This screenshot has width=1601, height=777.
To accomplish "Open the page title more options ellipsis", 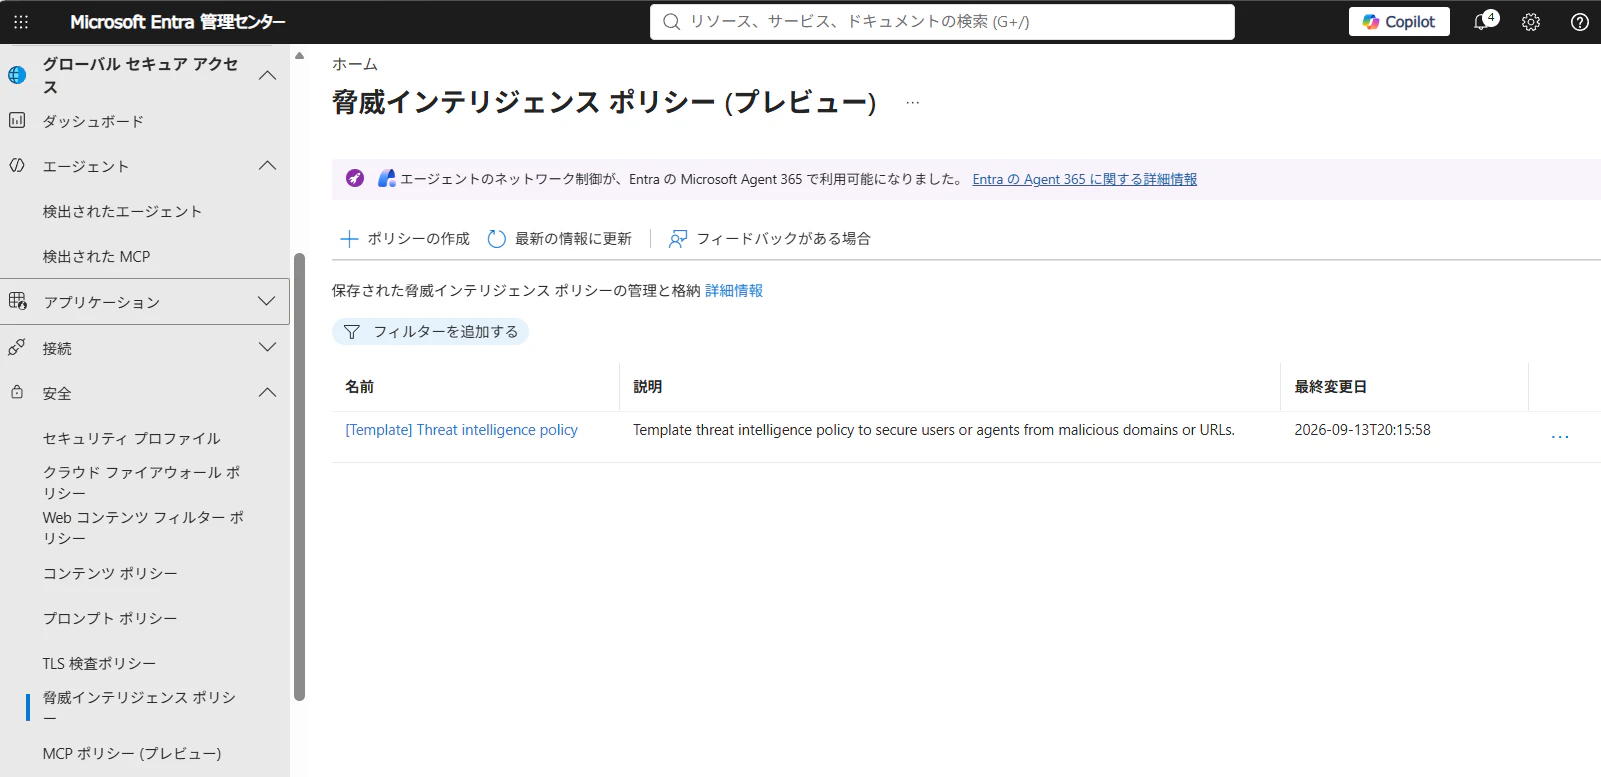I will [x=912, y=102].
